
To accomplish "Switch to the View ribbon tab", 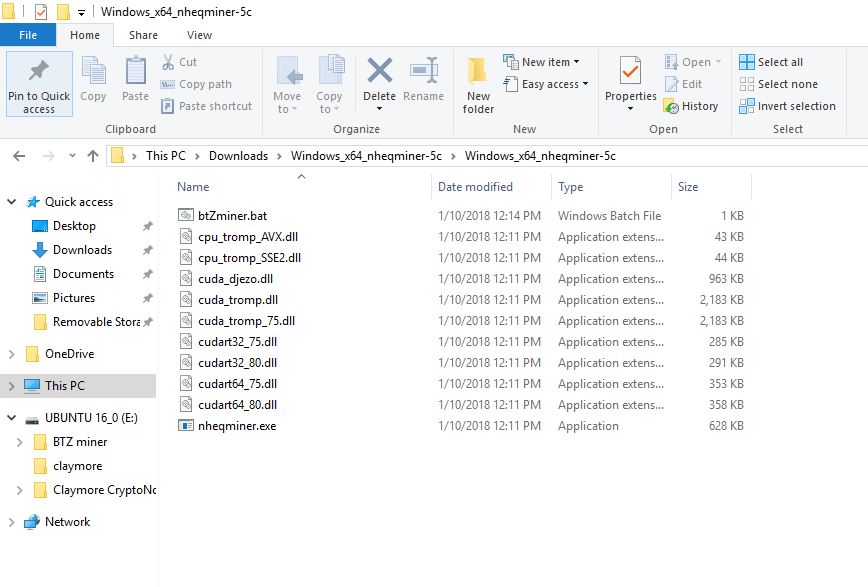I will click(x=199, y=35).
